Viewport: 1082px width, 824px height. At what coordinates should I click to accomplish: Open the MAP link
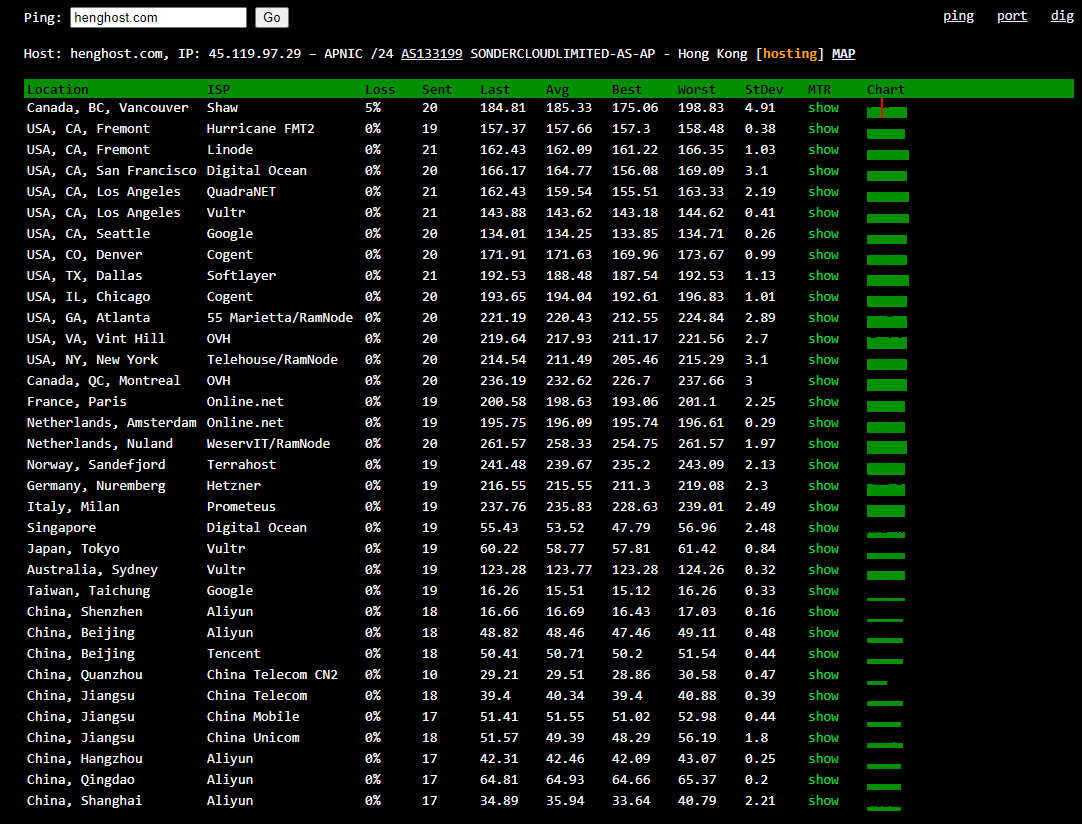point(843,54)
